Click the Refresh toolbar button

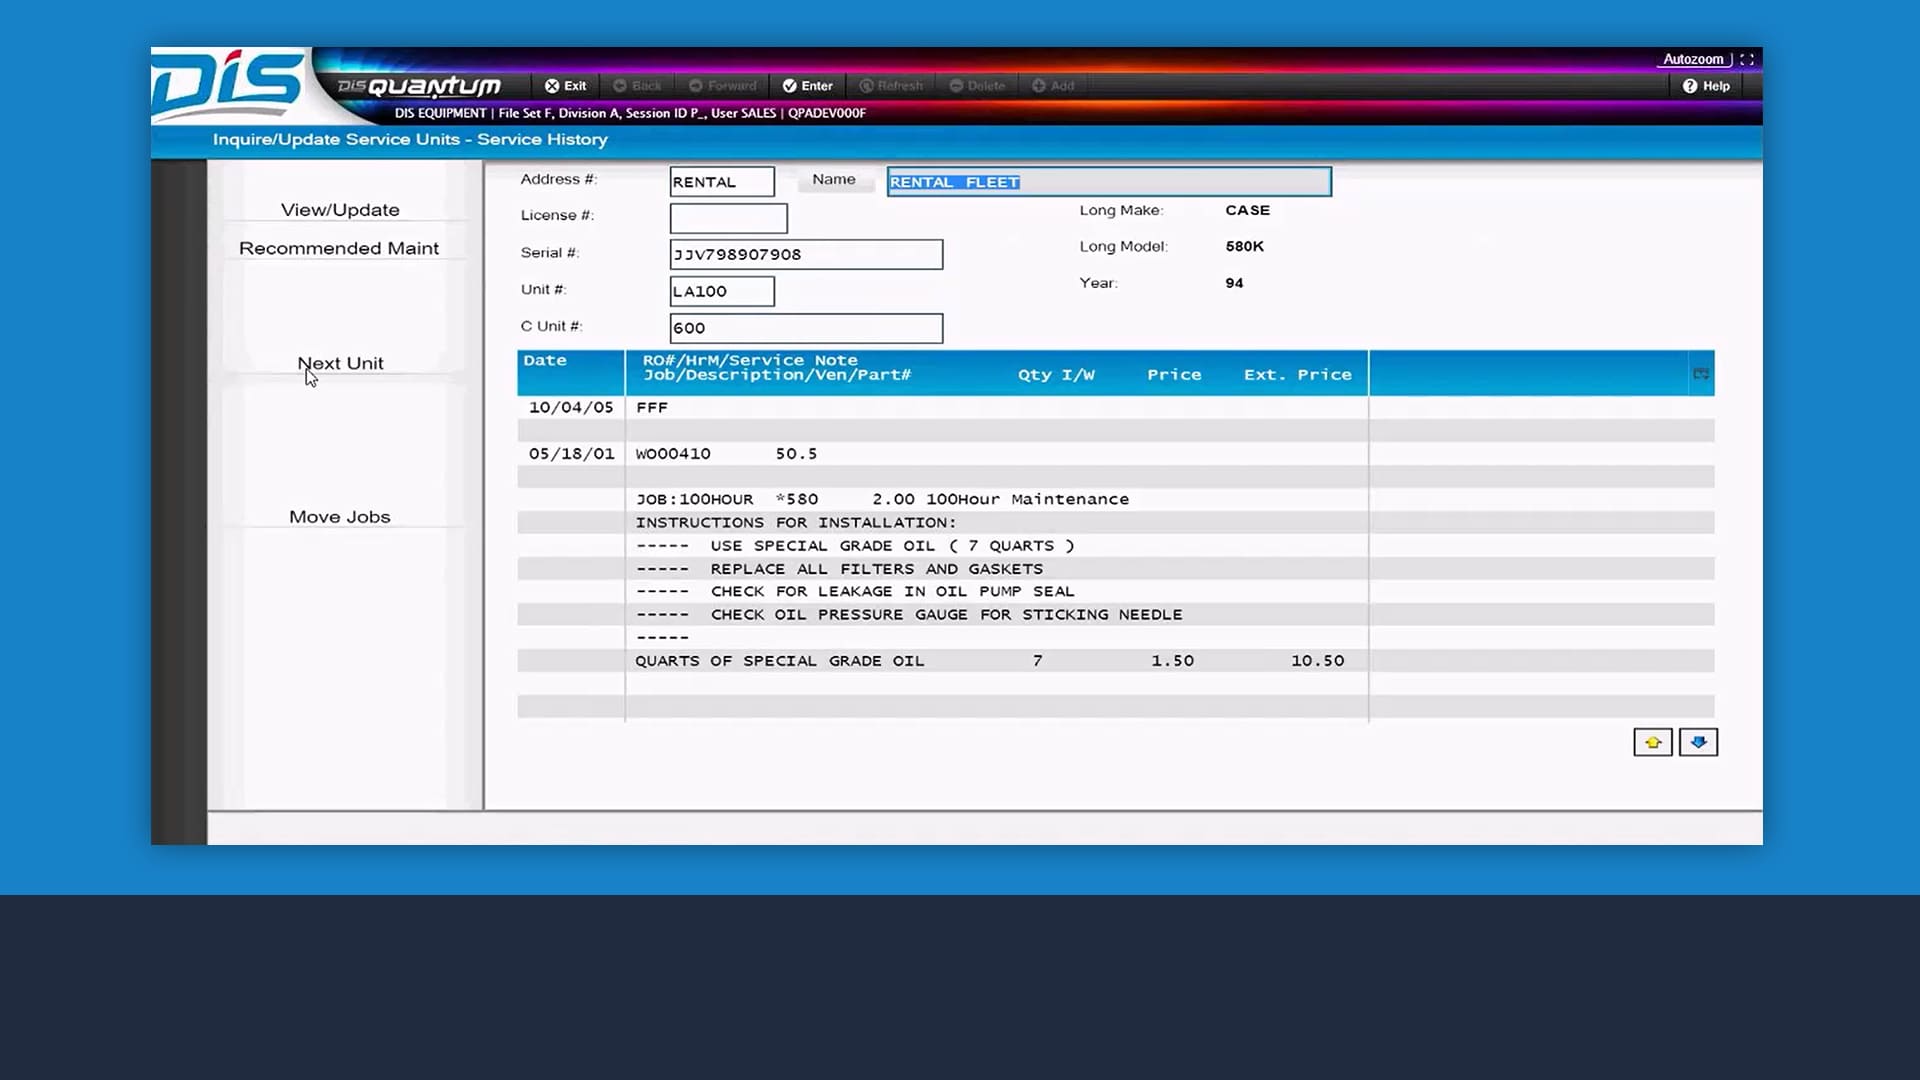click(x=891, y=86)
